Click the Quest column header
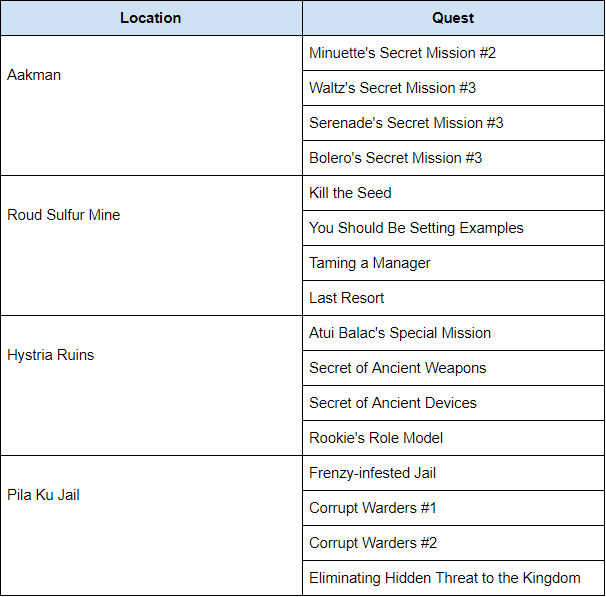606x597 pixels. (x=453, y=18)
